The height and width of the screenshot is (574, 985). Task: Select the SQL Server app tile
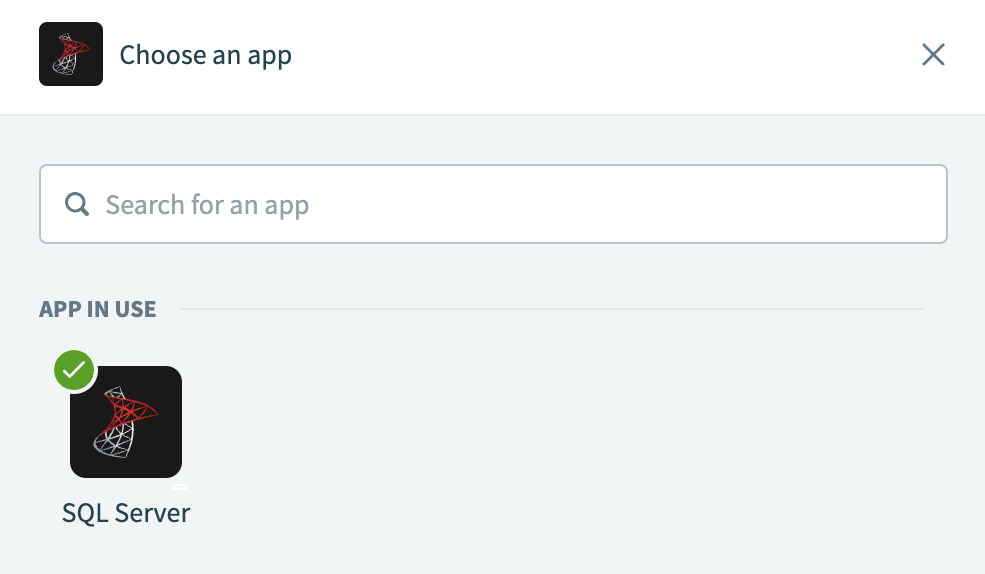point(126,422)
